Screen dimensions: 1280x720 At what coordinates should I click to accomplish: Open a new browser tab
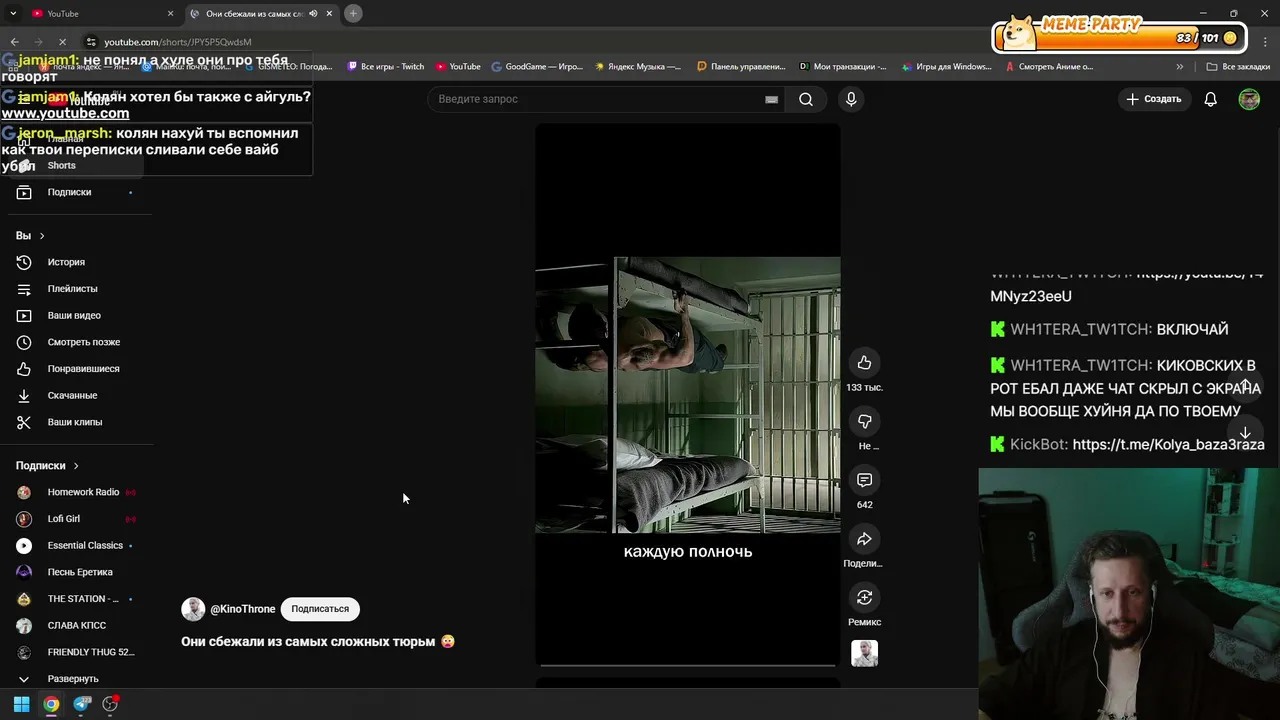click(x=353, y=13)
